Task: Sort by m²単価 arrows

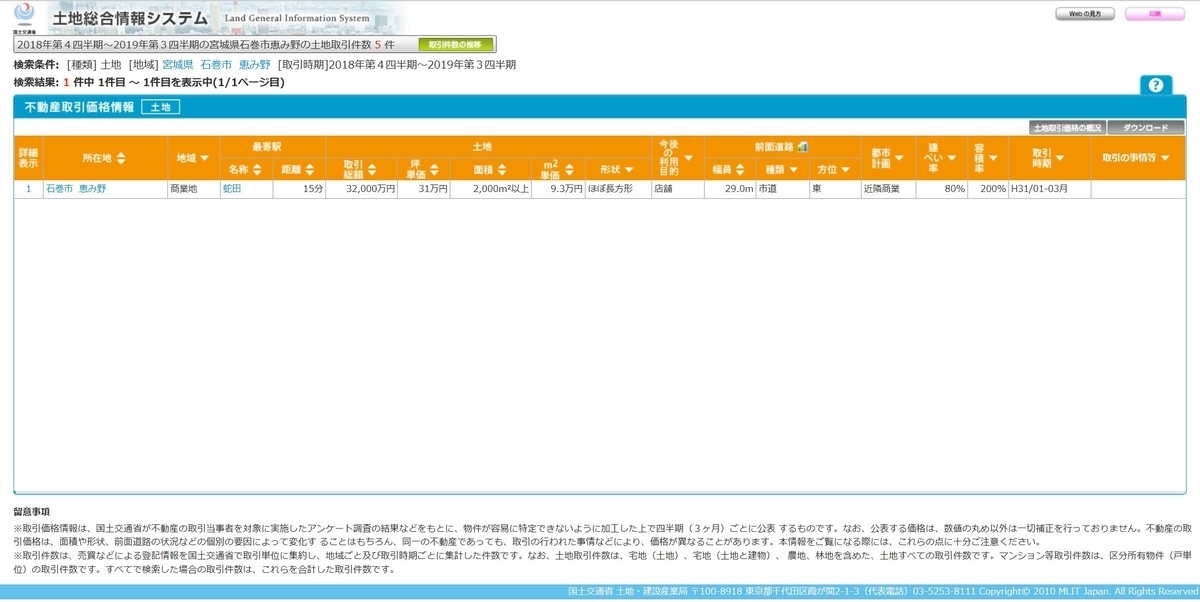Action: click(x=568, y=170)
